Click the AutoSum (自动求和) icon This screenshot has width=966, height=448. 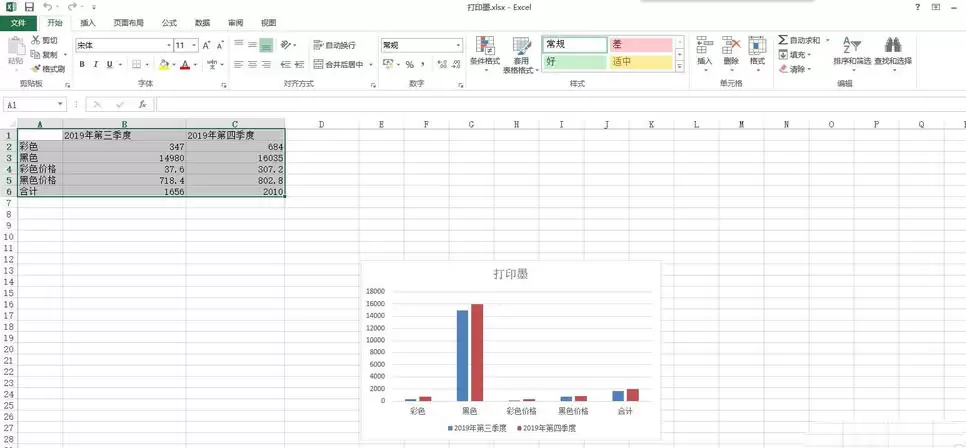(x=799, y=40)
